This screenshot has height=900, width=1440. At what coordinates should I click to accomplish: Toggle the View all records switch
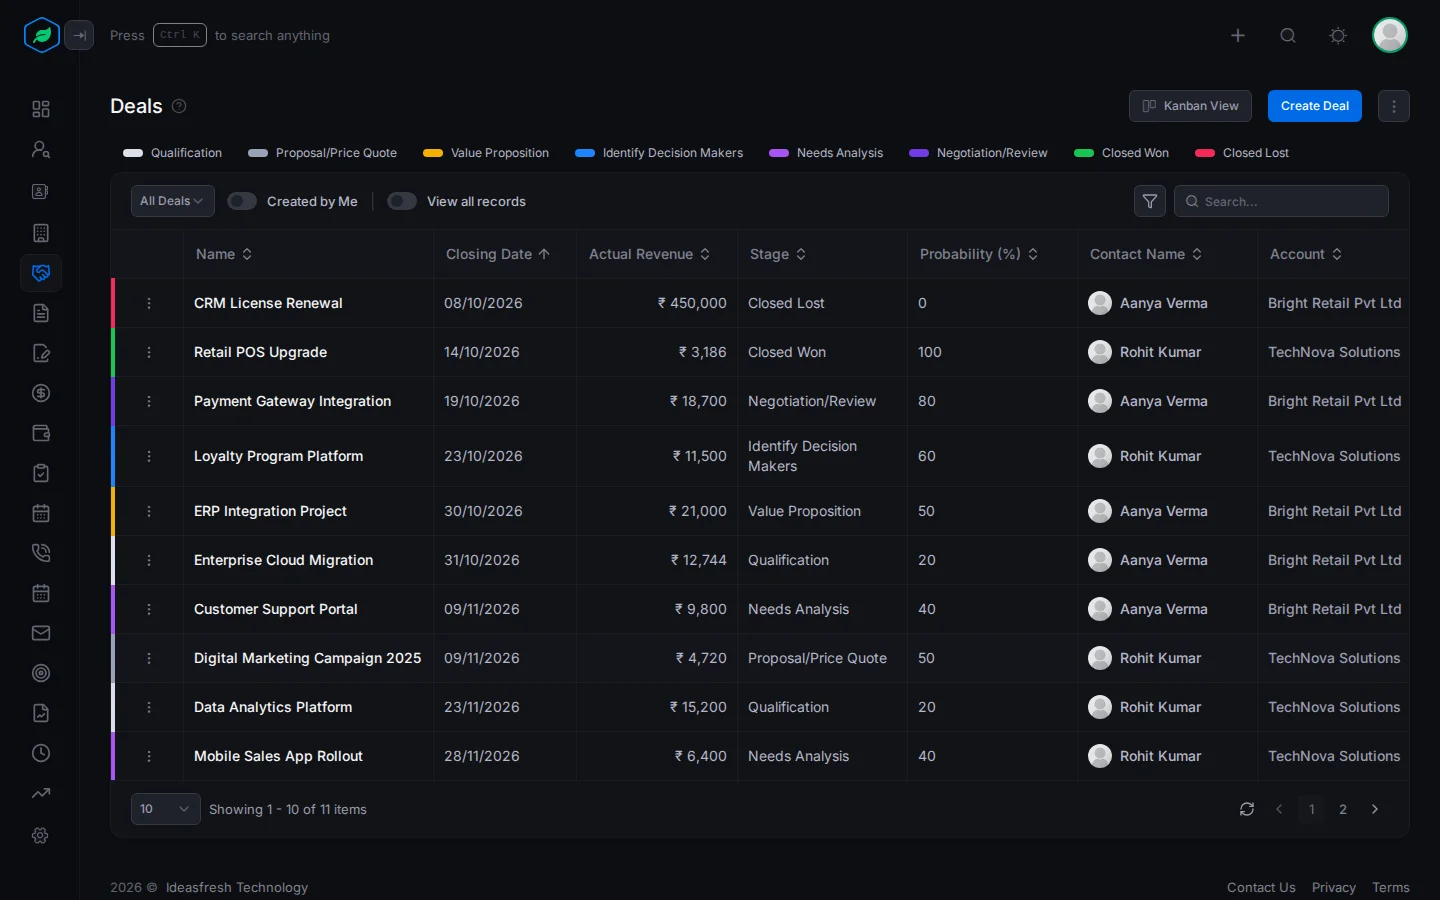[402, 201]
